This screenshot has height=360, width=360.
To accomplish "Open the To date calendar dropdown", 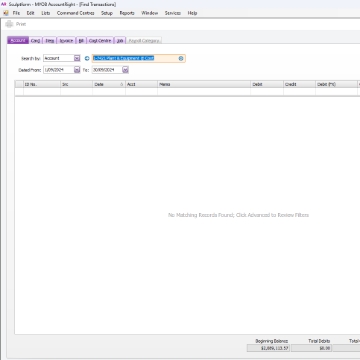I will coord(125,70).
